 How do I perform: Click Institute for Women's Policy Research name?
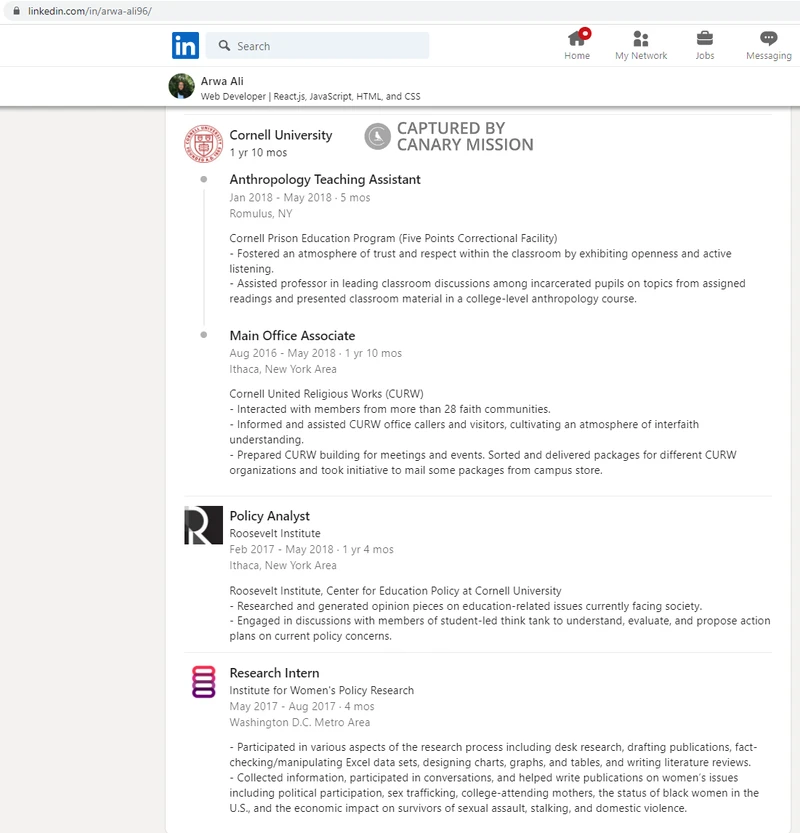[321, 690]
